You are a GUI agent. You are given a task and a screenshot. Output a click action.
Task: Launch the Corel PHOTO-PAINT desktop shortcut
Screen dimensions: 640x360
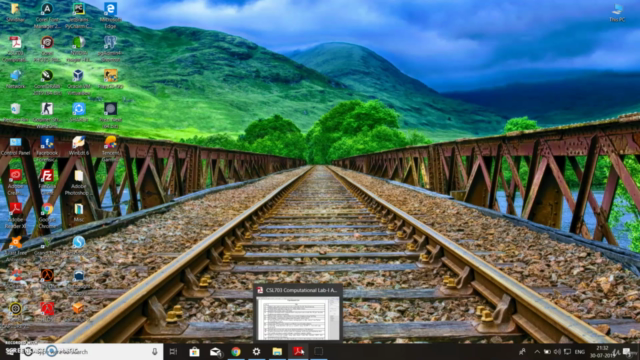(47, 49)
